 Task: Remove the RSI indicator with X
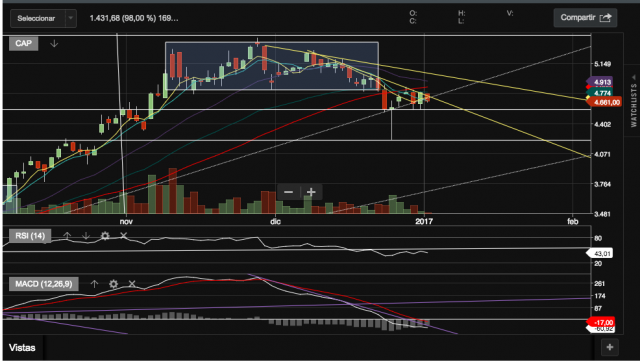124,235
